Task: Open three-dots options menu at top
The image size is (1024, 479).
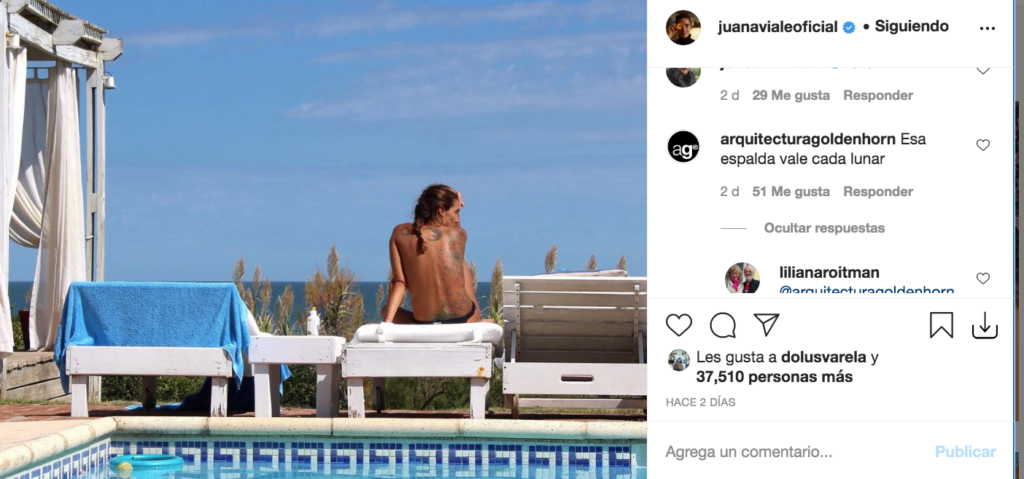Action: (x=987, y=28)
